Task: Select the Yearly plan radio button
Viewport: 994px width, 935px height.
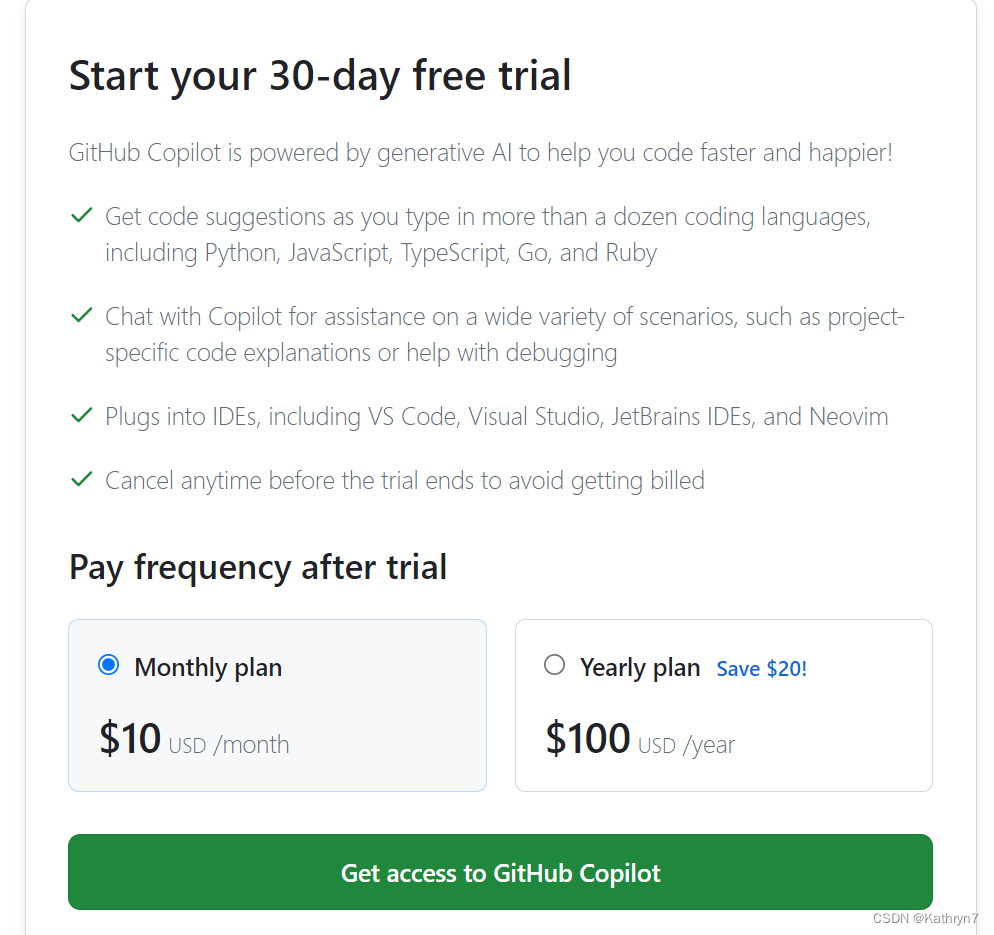Action: point(555,663)
